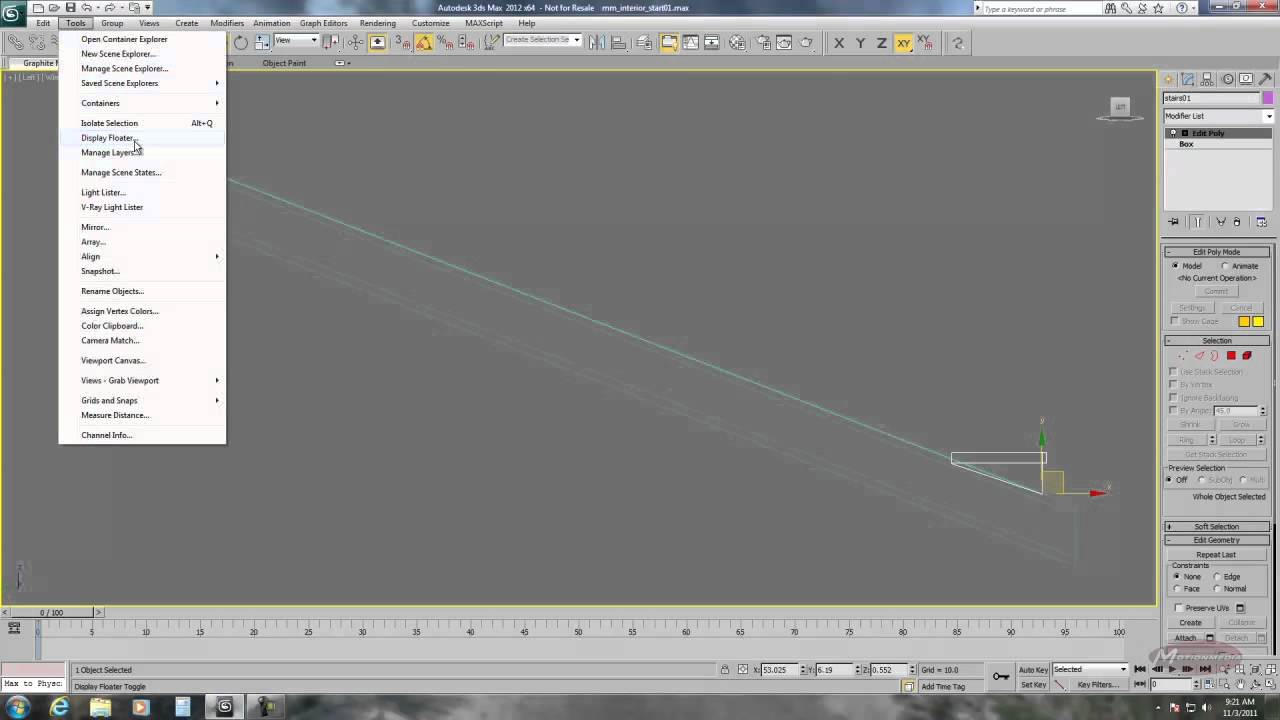The image size is (1280, 720).
Task: Open Create Selection Set dropdown
Action: pos(542,40)
